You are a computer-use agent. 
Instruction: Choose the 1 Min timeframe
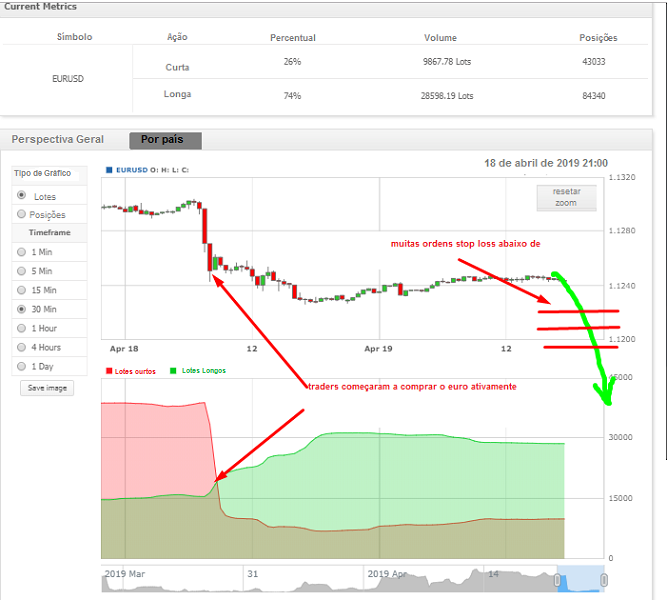[x=22, y=252]
